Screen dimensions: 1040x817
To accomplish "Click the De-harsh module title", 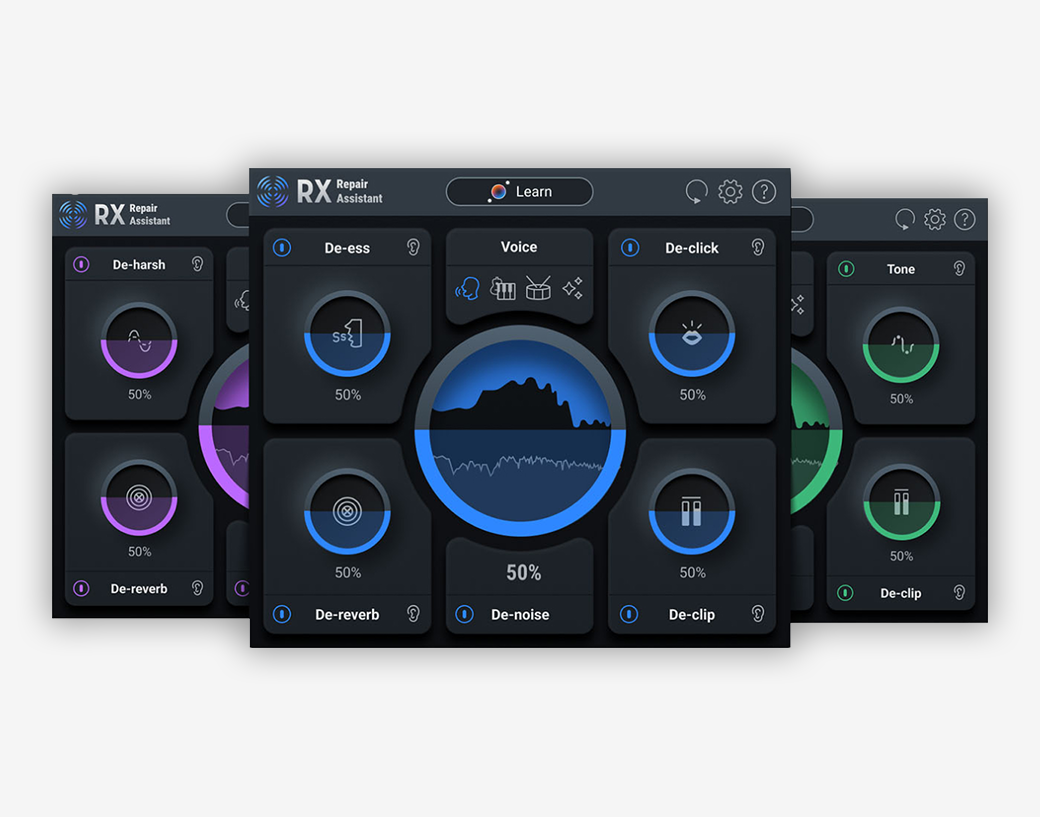I will click(x=139, y=265).
